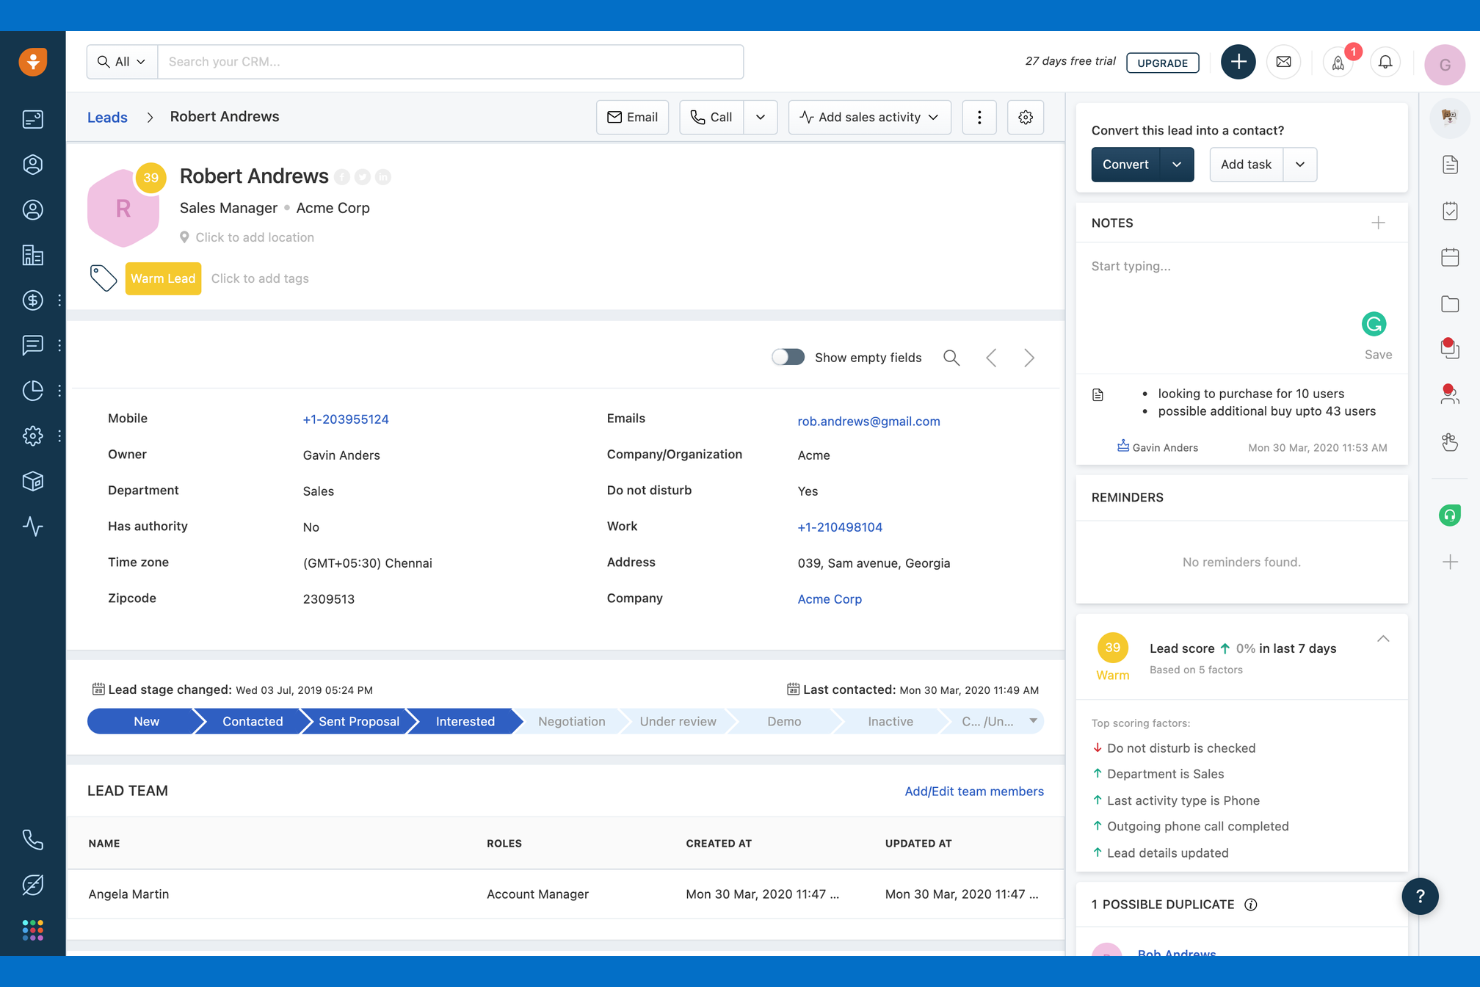Collapse the Lead score panel chevron
This screenshot has width=1480, height=987.
pyautogui.click(x=1383, y=638)
